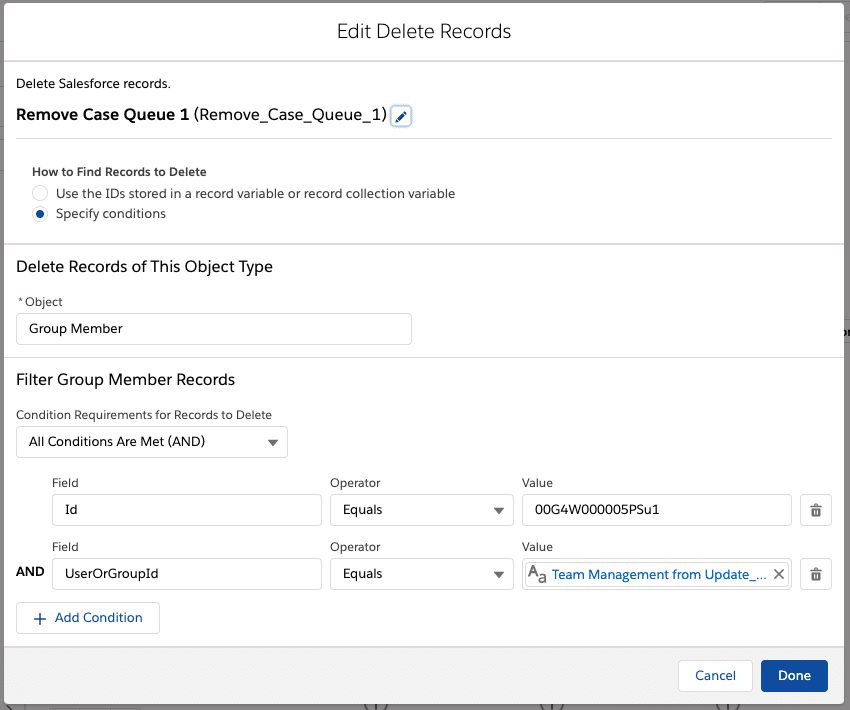The height and width of the screenshot is (710, 850).
Task: Select the Specify conditions radio button
Action: (40, 214)
